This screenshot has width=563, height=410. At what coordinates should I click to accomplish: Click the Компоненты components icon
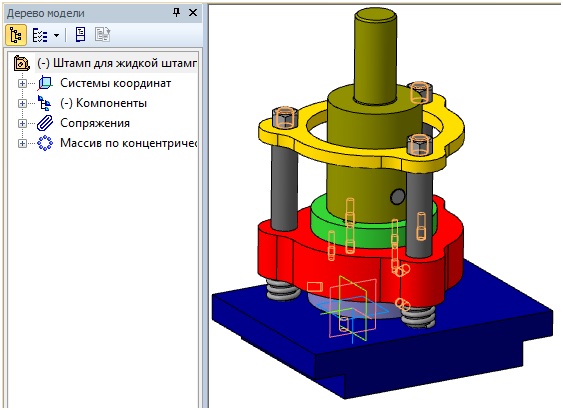point(45,103)
